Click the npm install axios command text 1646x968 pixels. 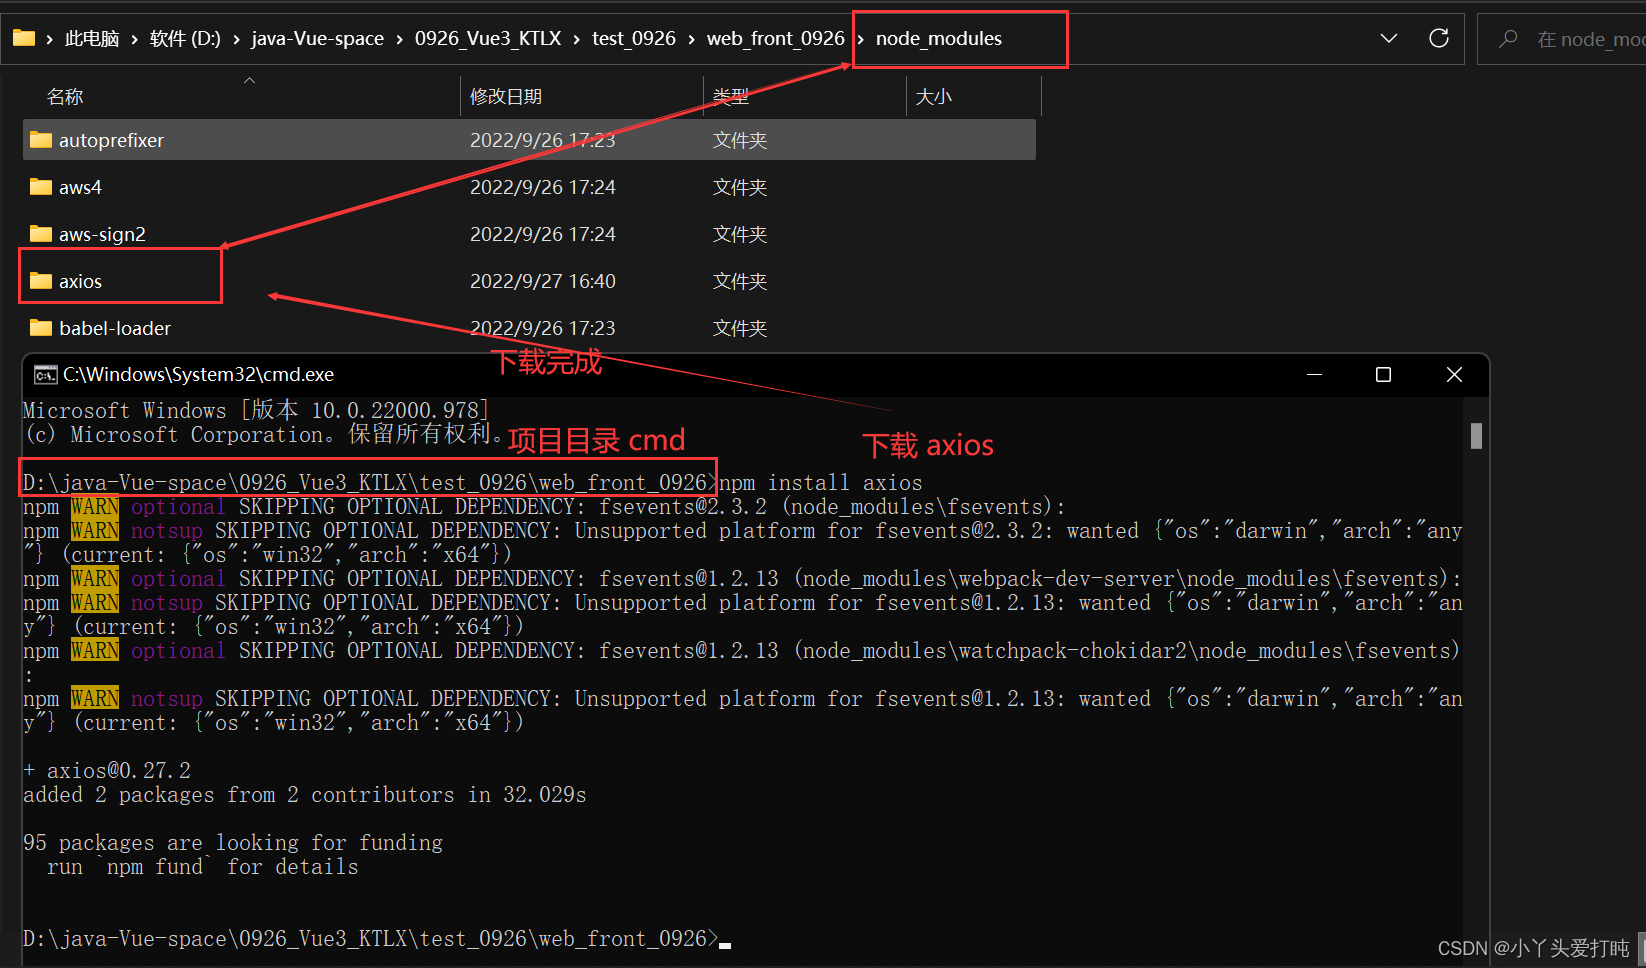[x=821, y=483]
